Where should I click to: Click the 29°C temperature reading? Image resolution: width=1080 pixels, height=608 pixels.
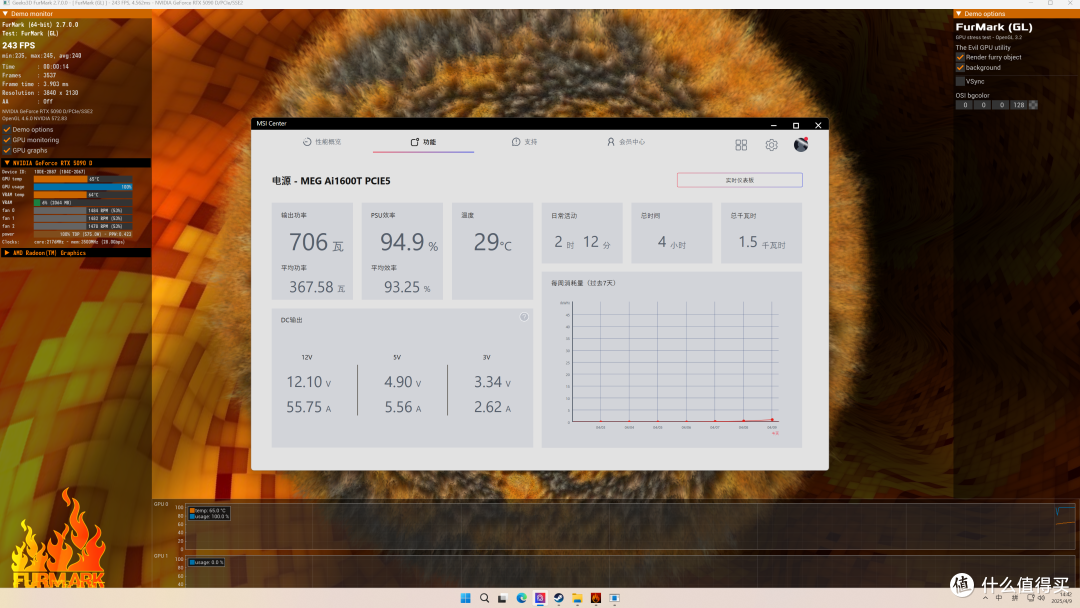492,242
